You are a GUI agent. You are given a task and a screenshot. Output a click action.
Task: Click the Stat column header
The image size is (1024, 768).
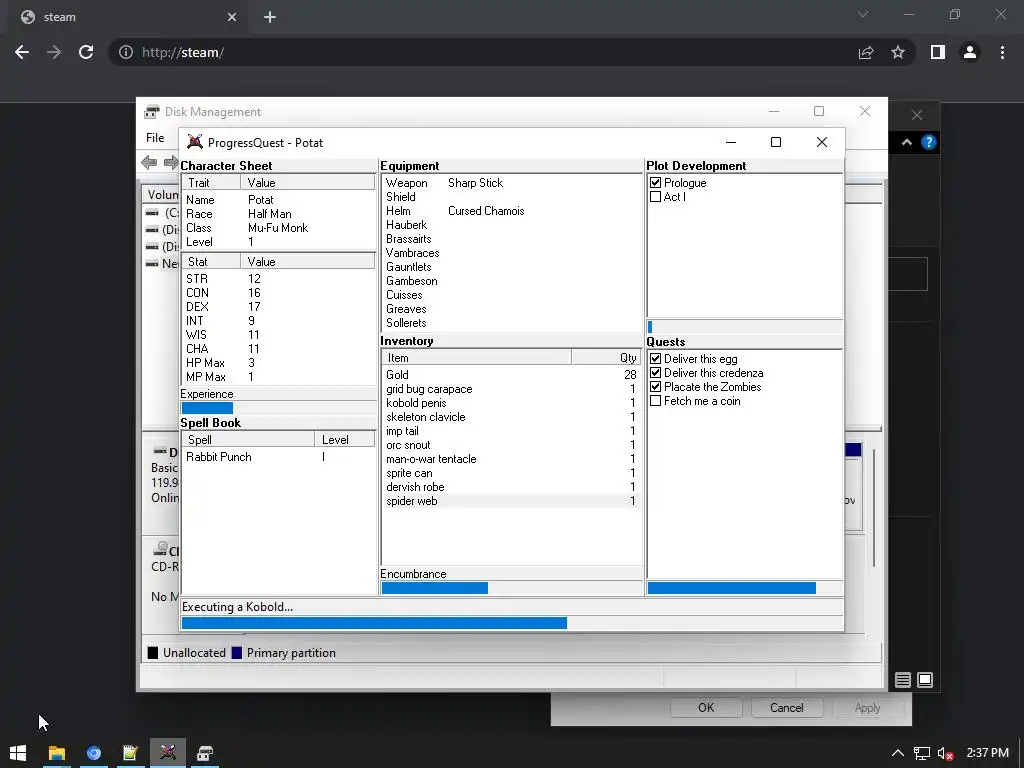[x=211, y=262]
